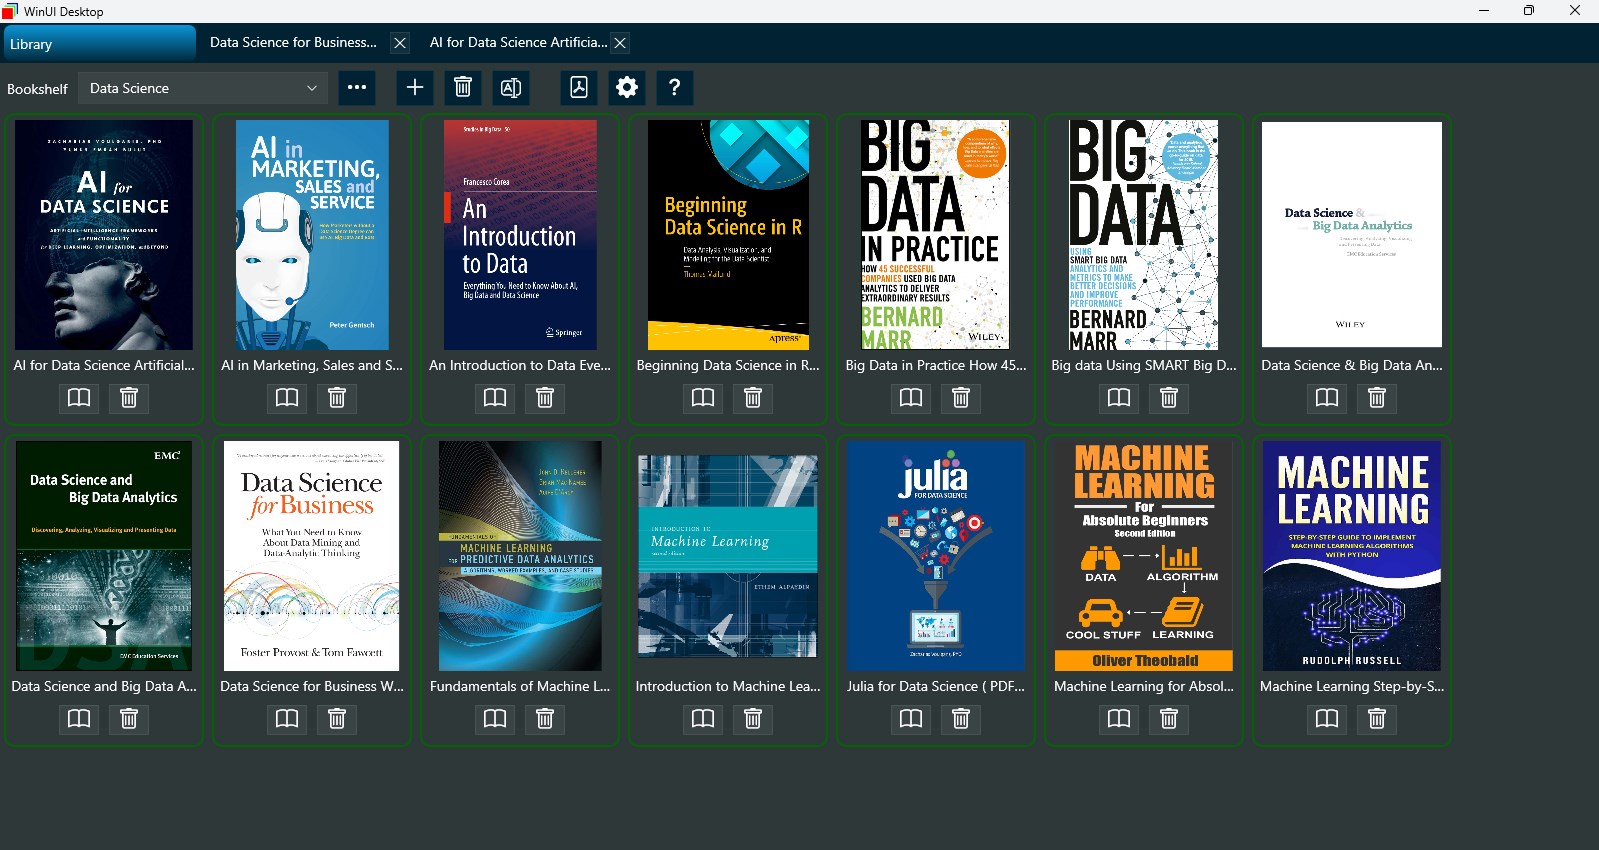Screen dimensions: 1599x850
Task: Select Julia for Data Science cover
Action: [936, 556]
